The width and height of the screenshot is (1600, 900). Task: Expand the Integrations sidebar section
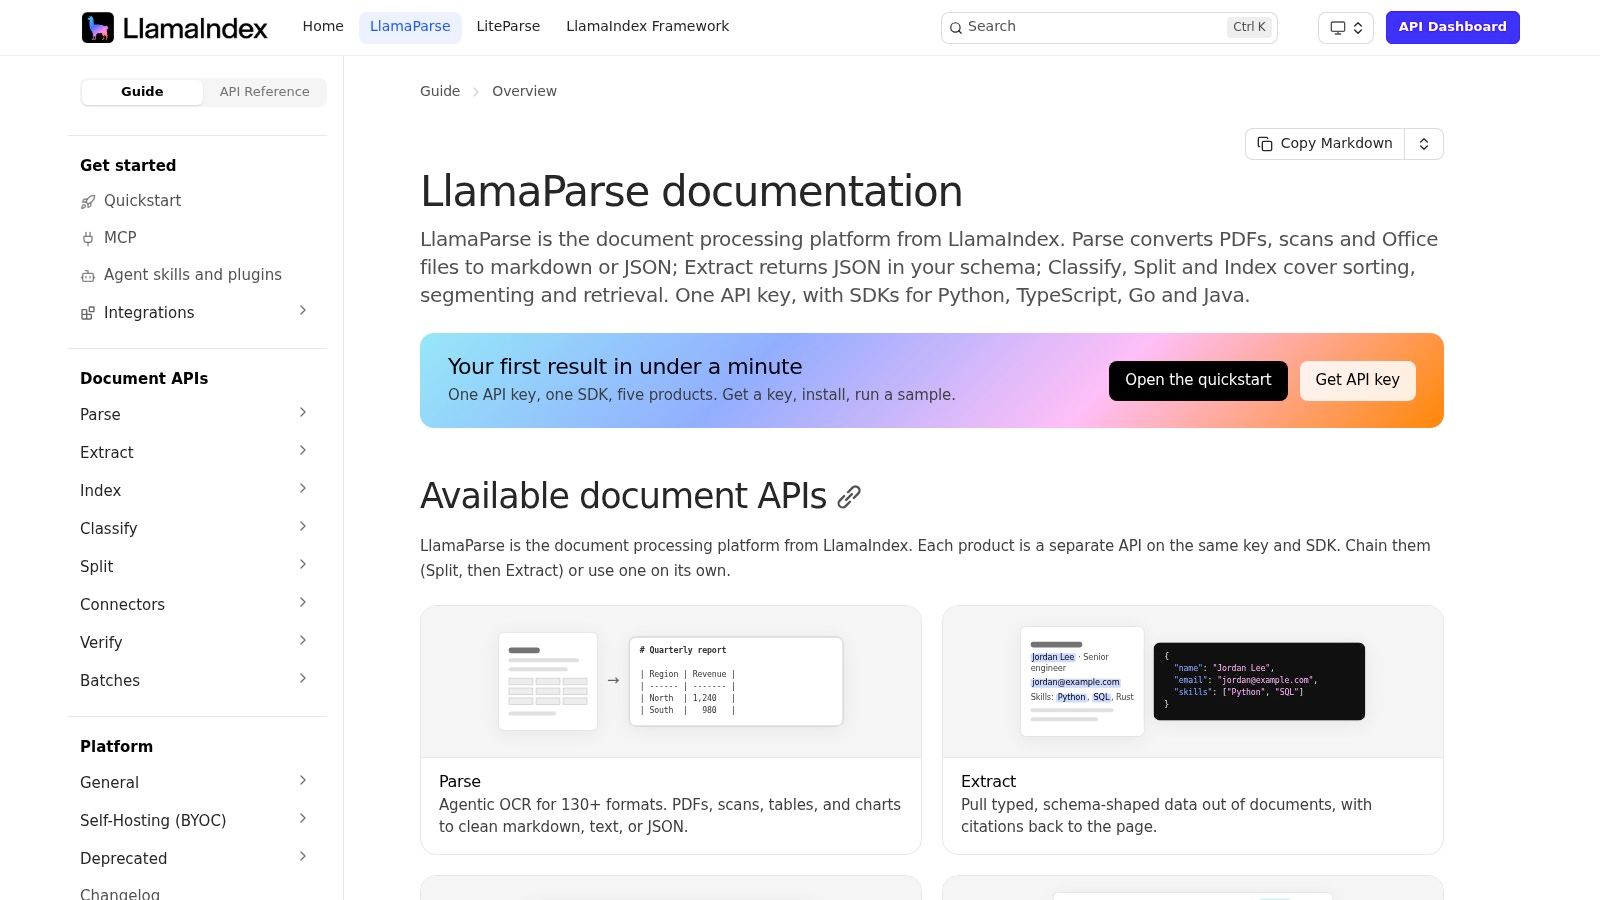303,311
